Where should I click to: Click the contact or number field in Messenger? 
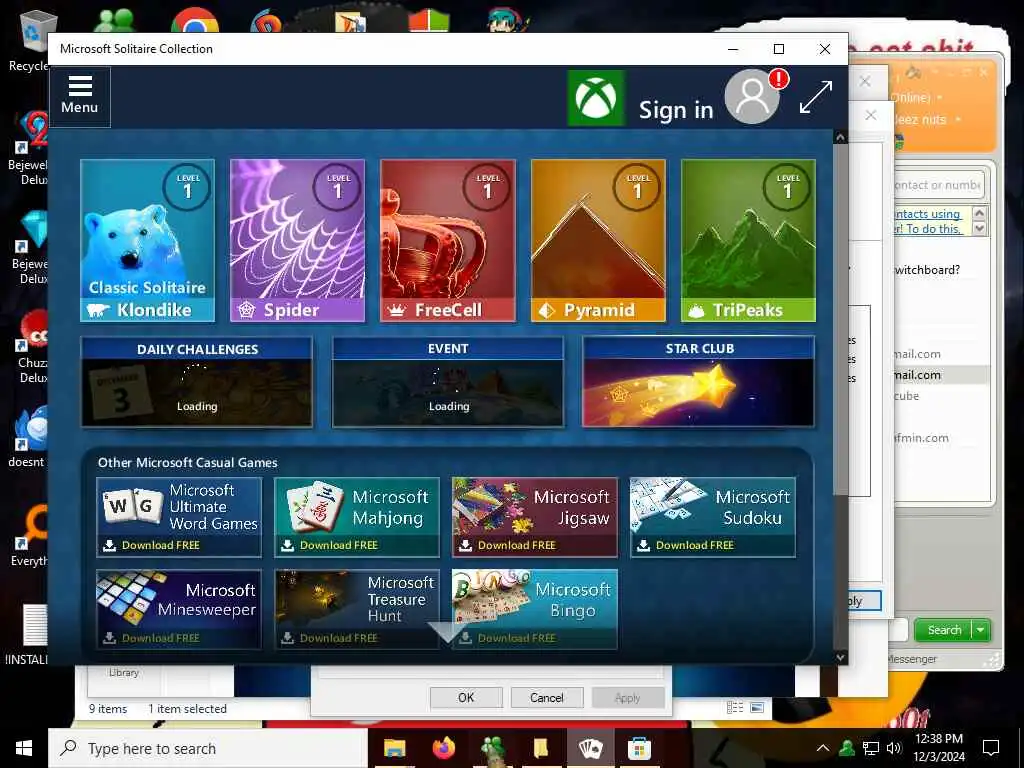(x=938, y=185)
